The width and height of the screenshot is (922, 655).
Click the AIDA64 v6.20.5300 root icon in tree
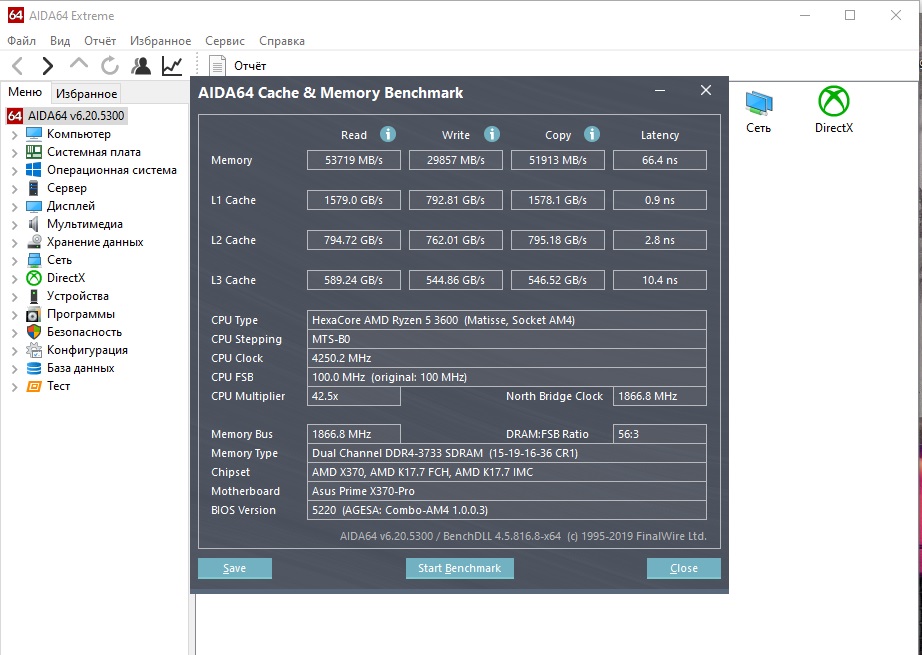point(15,116)
